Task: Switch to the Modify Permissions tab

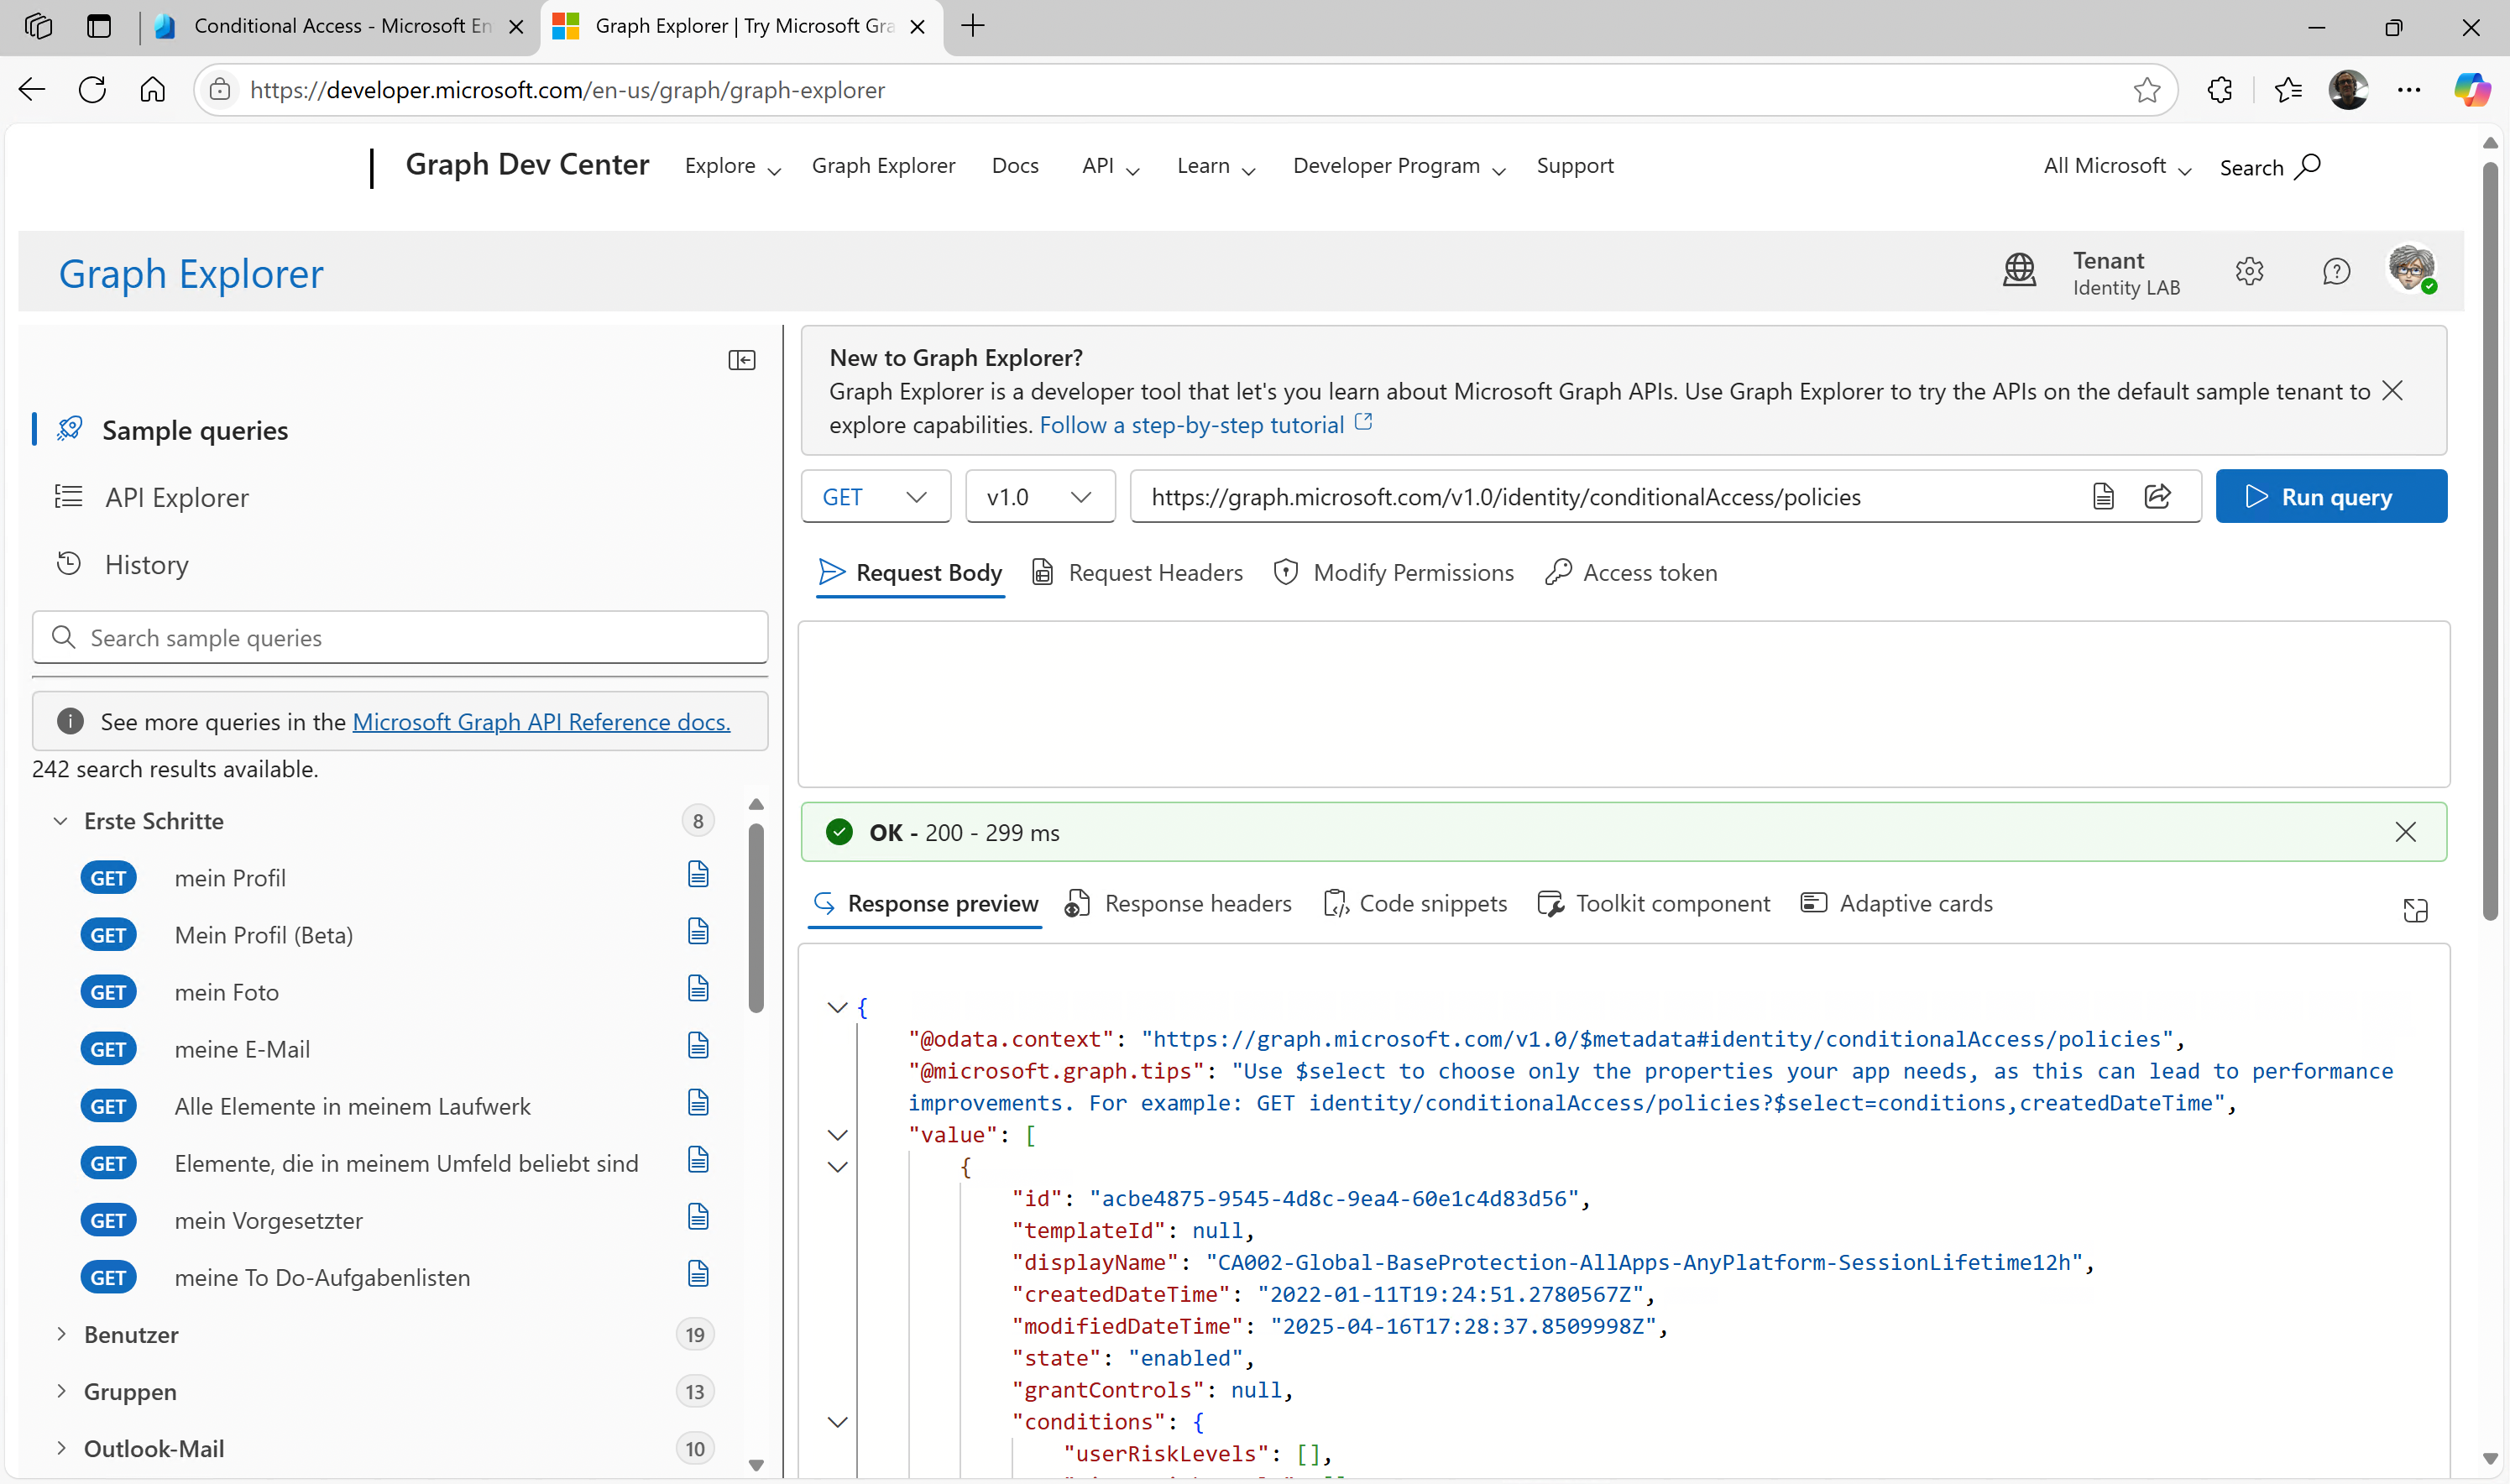Action: [x=1394, y=572]
